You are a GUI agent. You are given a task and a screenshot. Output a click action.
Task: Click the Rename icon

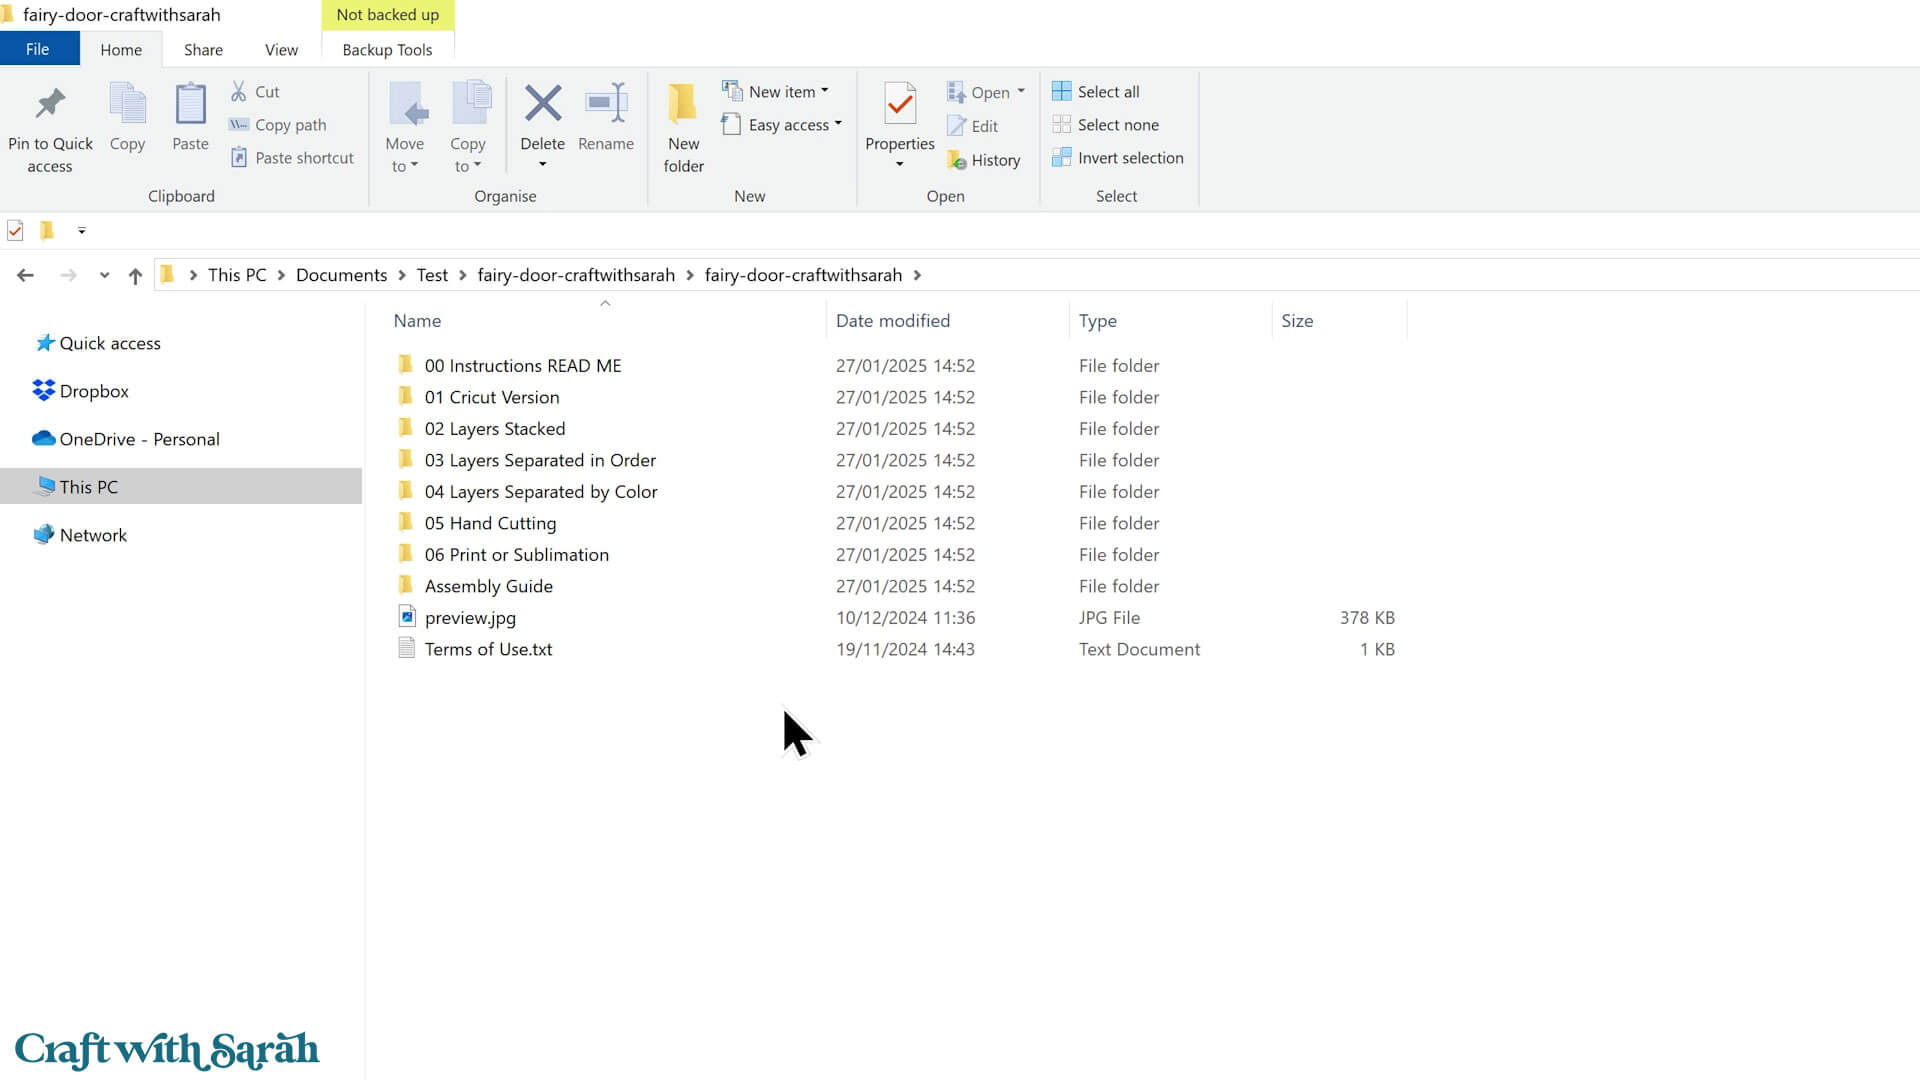click(606, 104)
